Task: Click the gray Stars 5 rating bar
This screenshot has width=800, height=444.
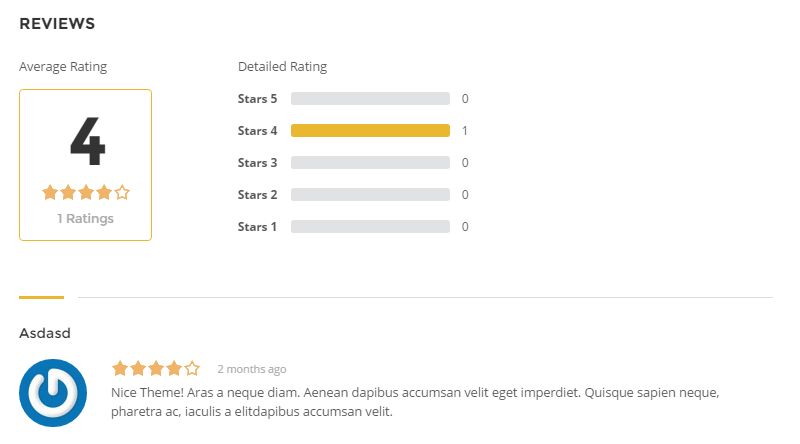Action: pyautogui.click(x=370, y=98)
